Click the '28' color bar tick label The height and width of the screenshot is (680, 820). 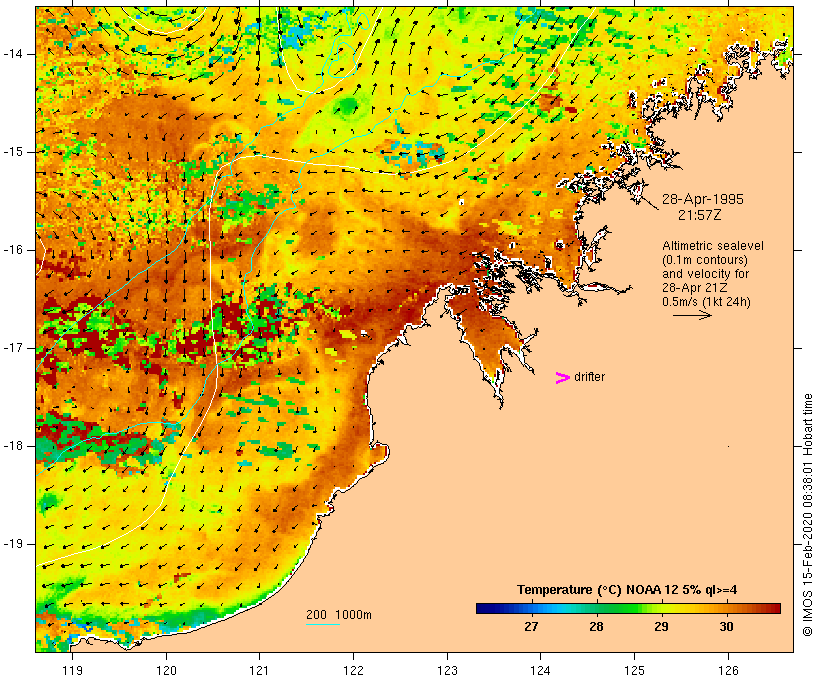pos(596,627)
